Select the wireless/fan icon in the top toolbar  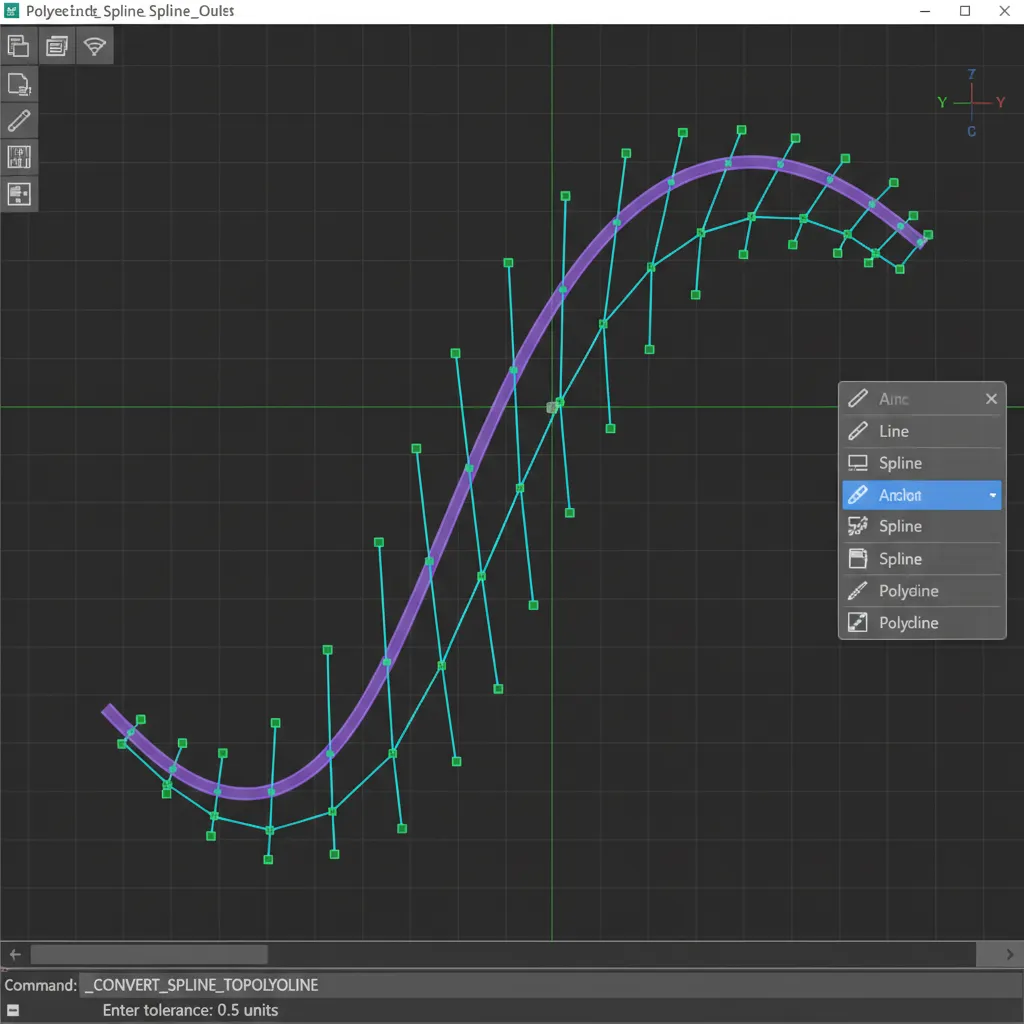click(x=95, y=46)
